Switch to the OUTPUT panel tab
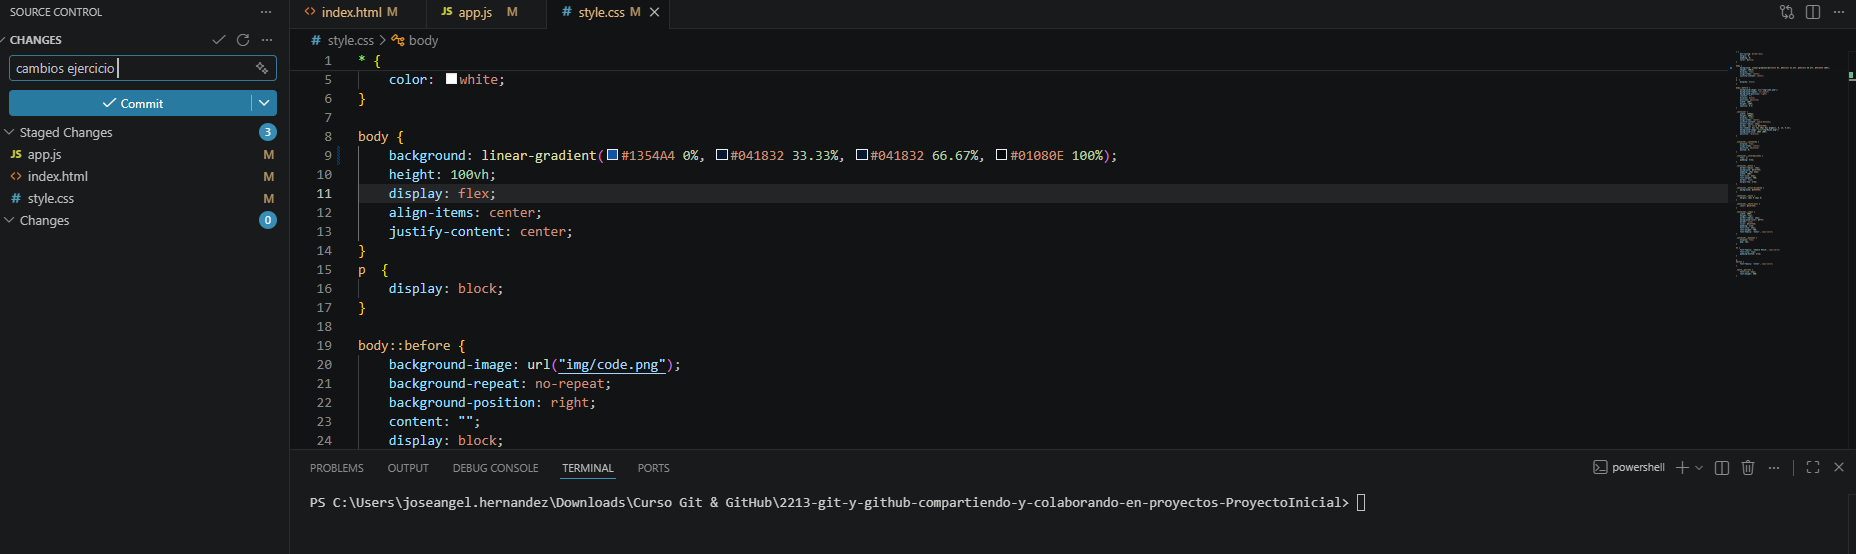The width and height of the screenshot is (1856, 554). pyautogui.click(x=408, y=468)
